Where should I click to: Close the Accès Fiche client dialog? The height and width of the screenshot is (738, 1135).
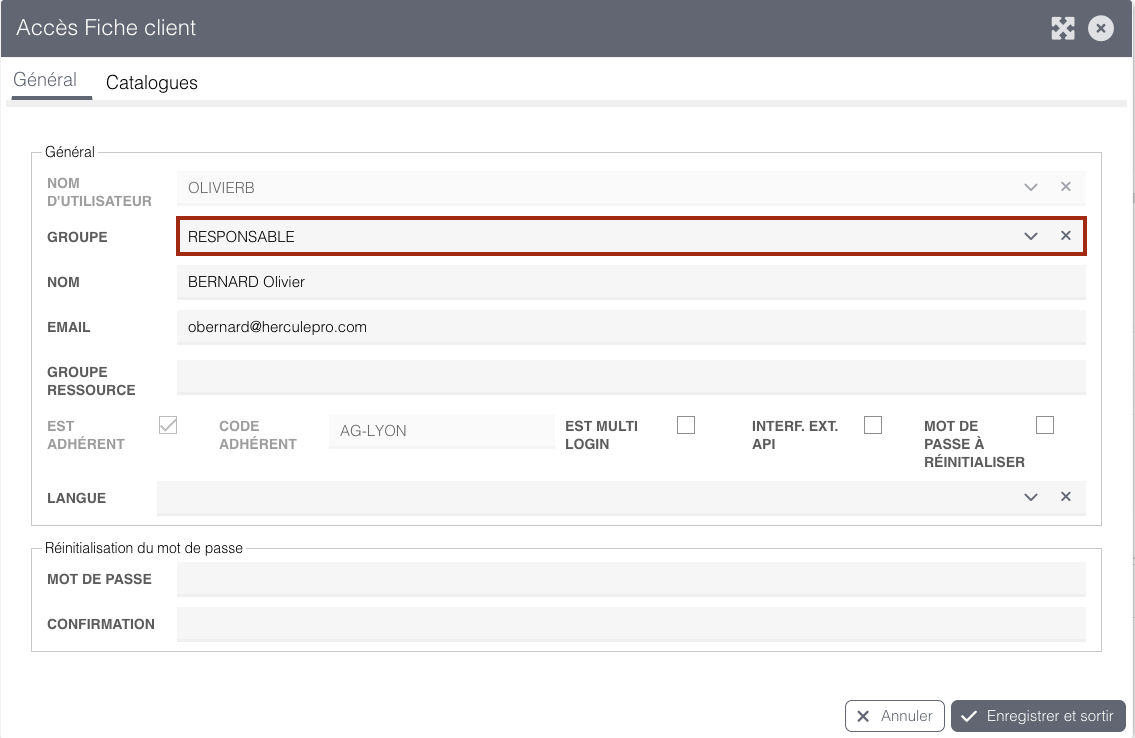1100,28
